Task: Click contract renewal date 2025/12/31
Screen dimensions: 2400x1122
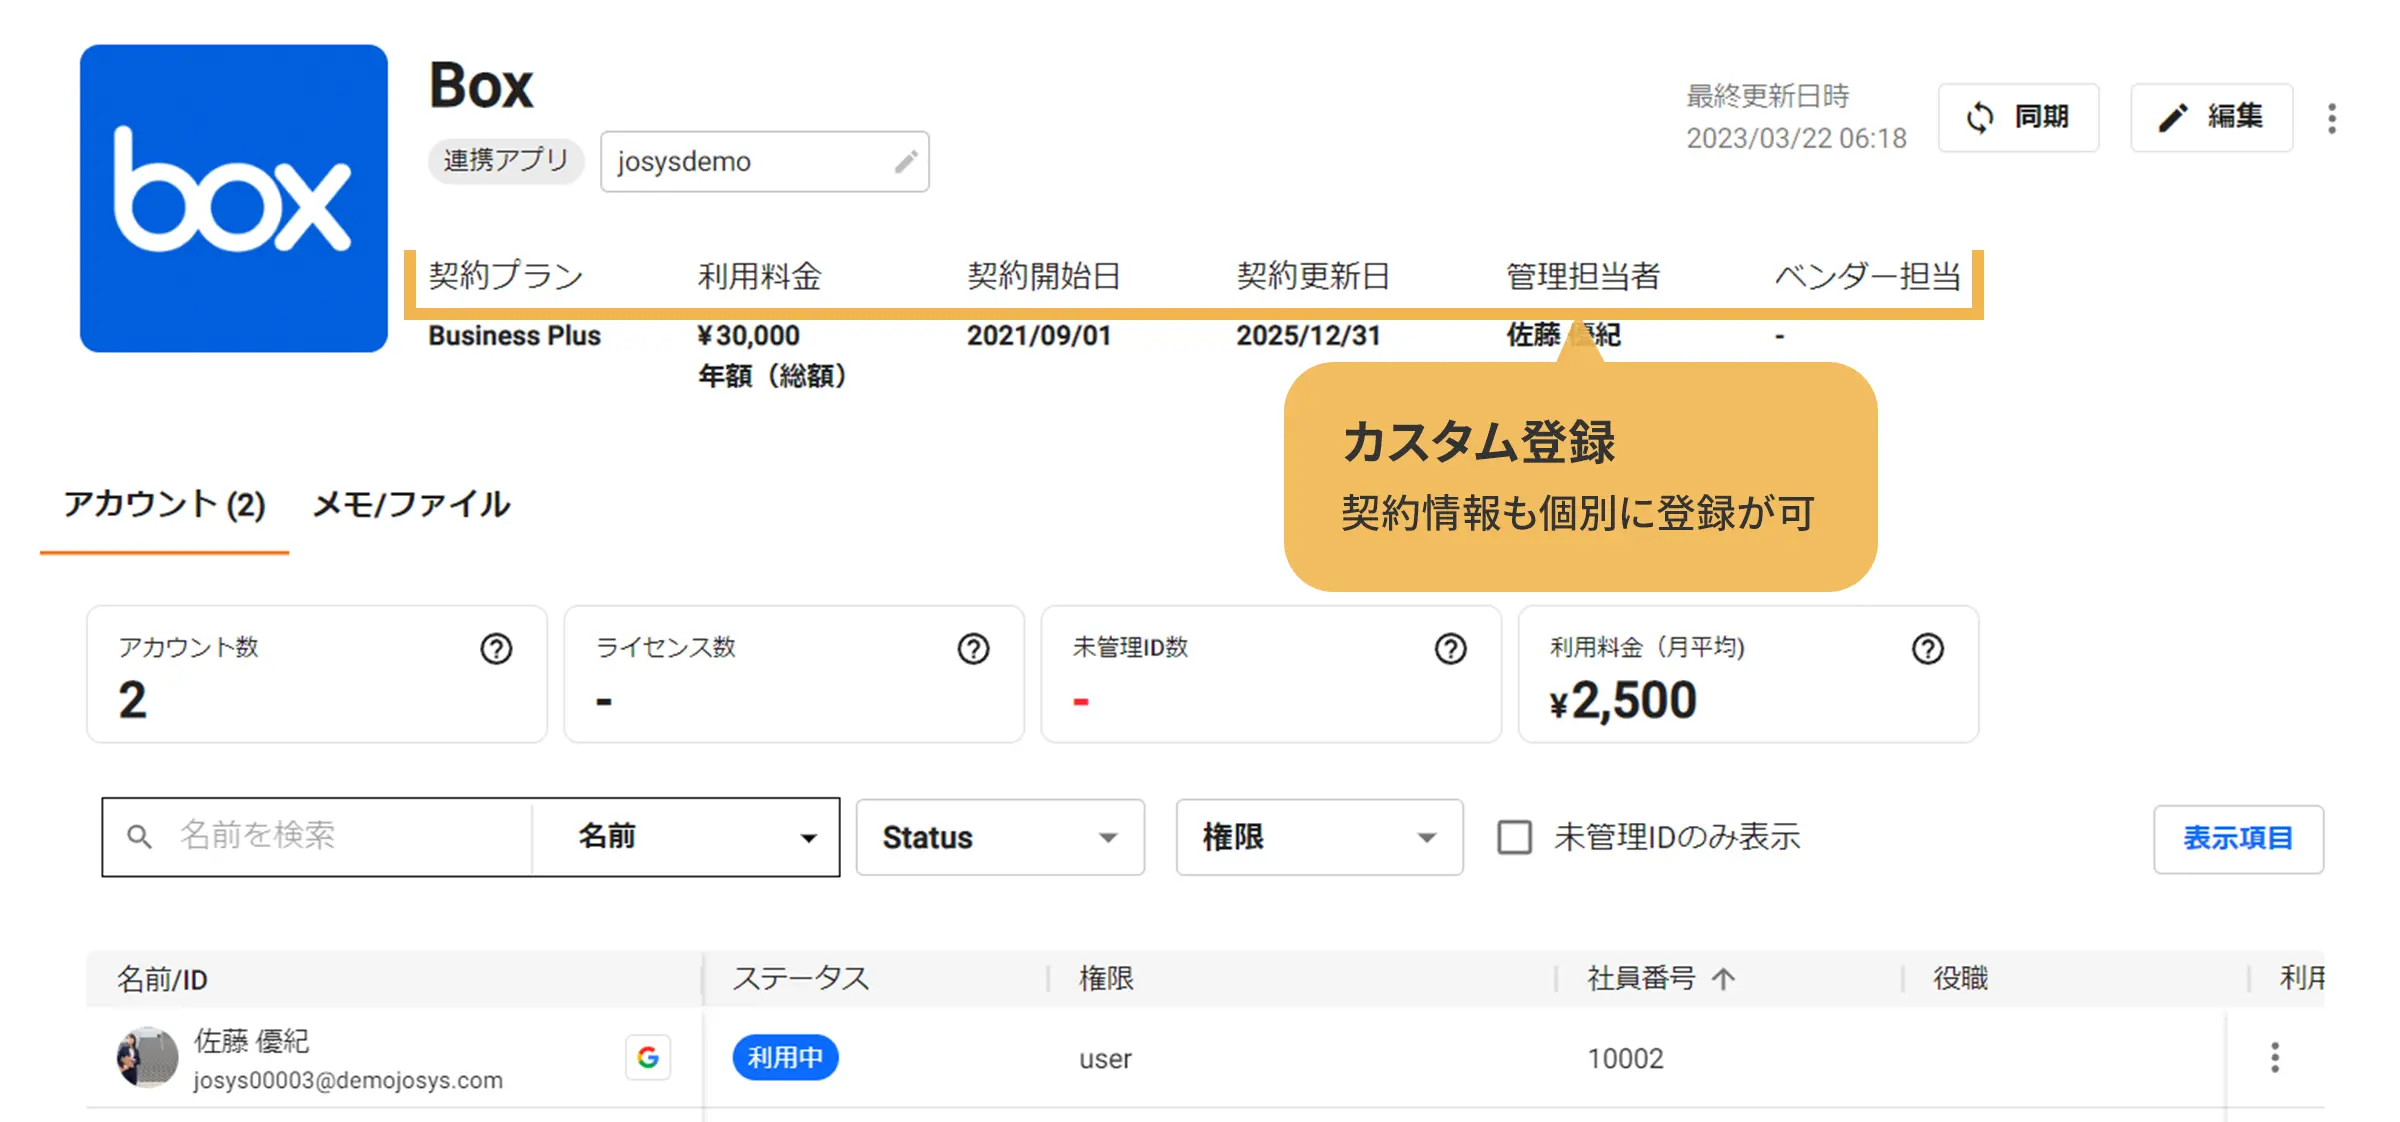Action: (x=1308, y=335)
